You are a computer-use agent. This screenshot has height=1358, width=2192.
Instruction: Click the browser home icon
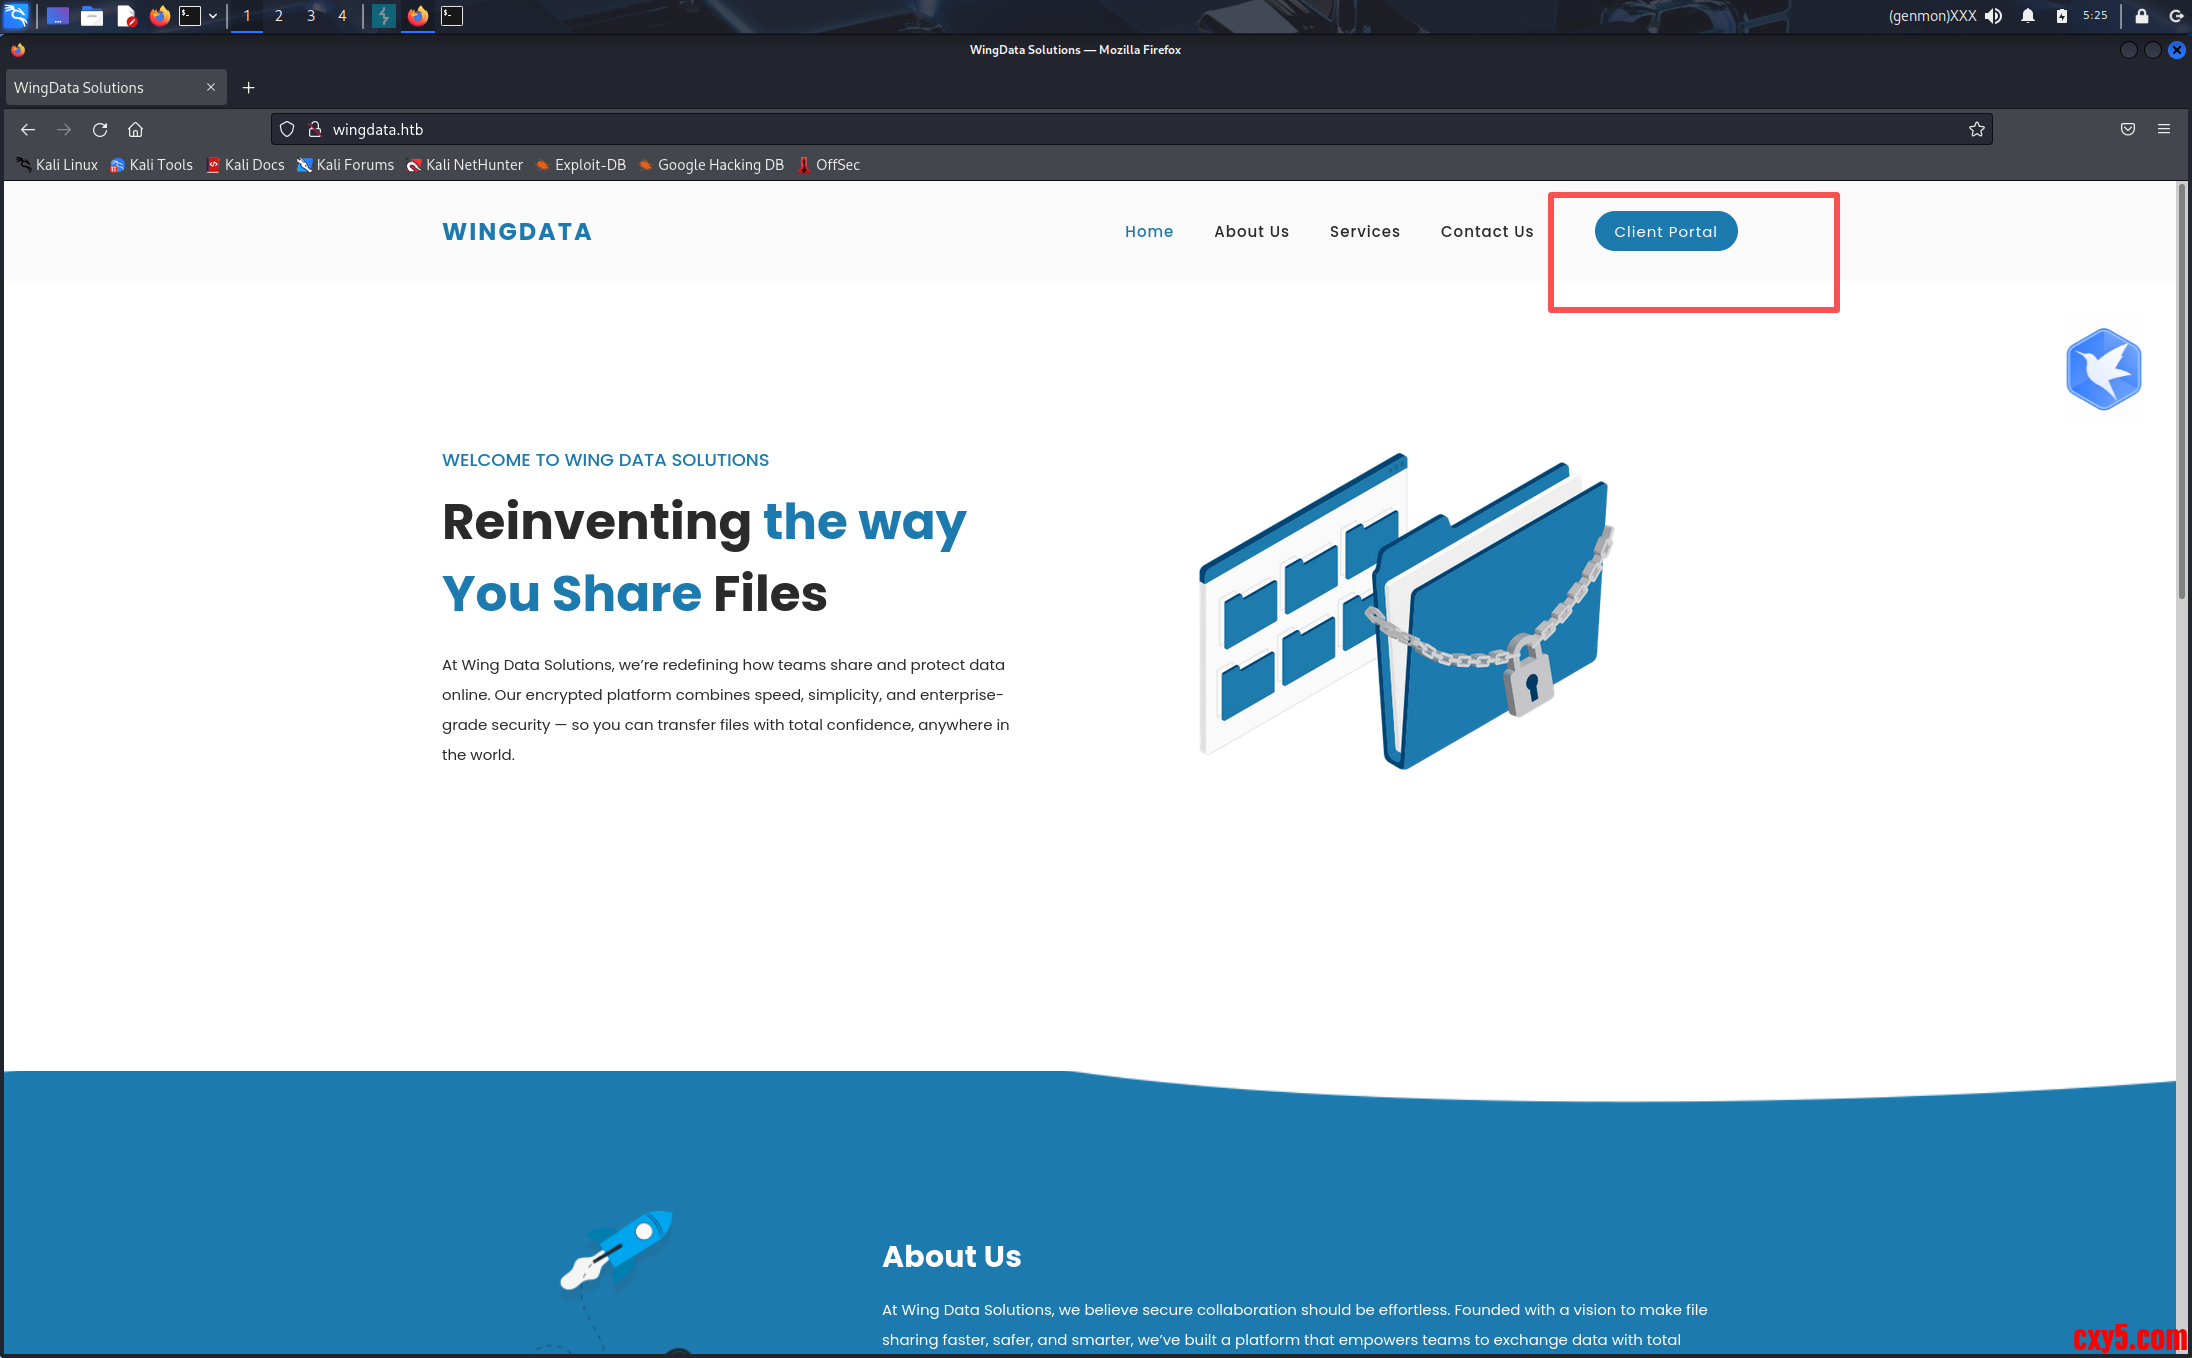pyautogui.click(x=136, y=129)
